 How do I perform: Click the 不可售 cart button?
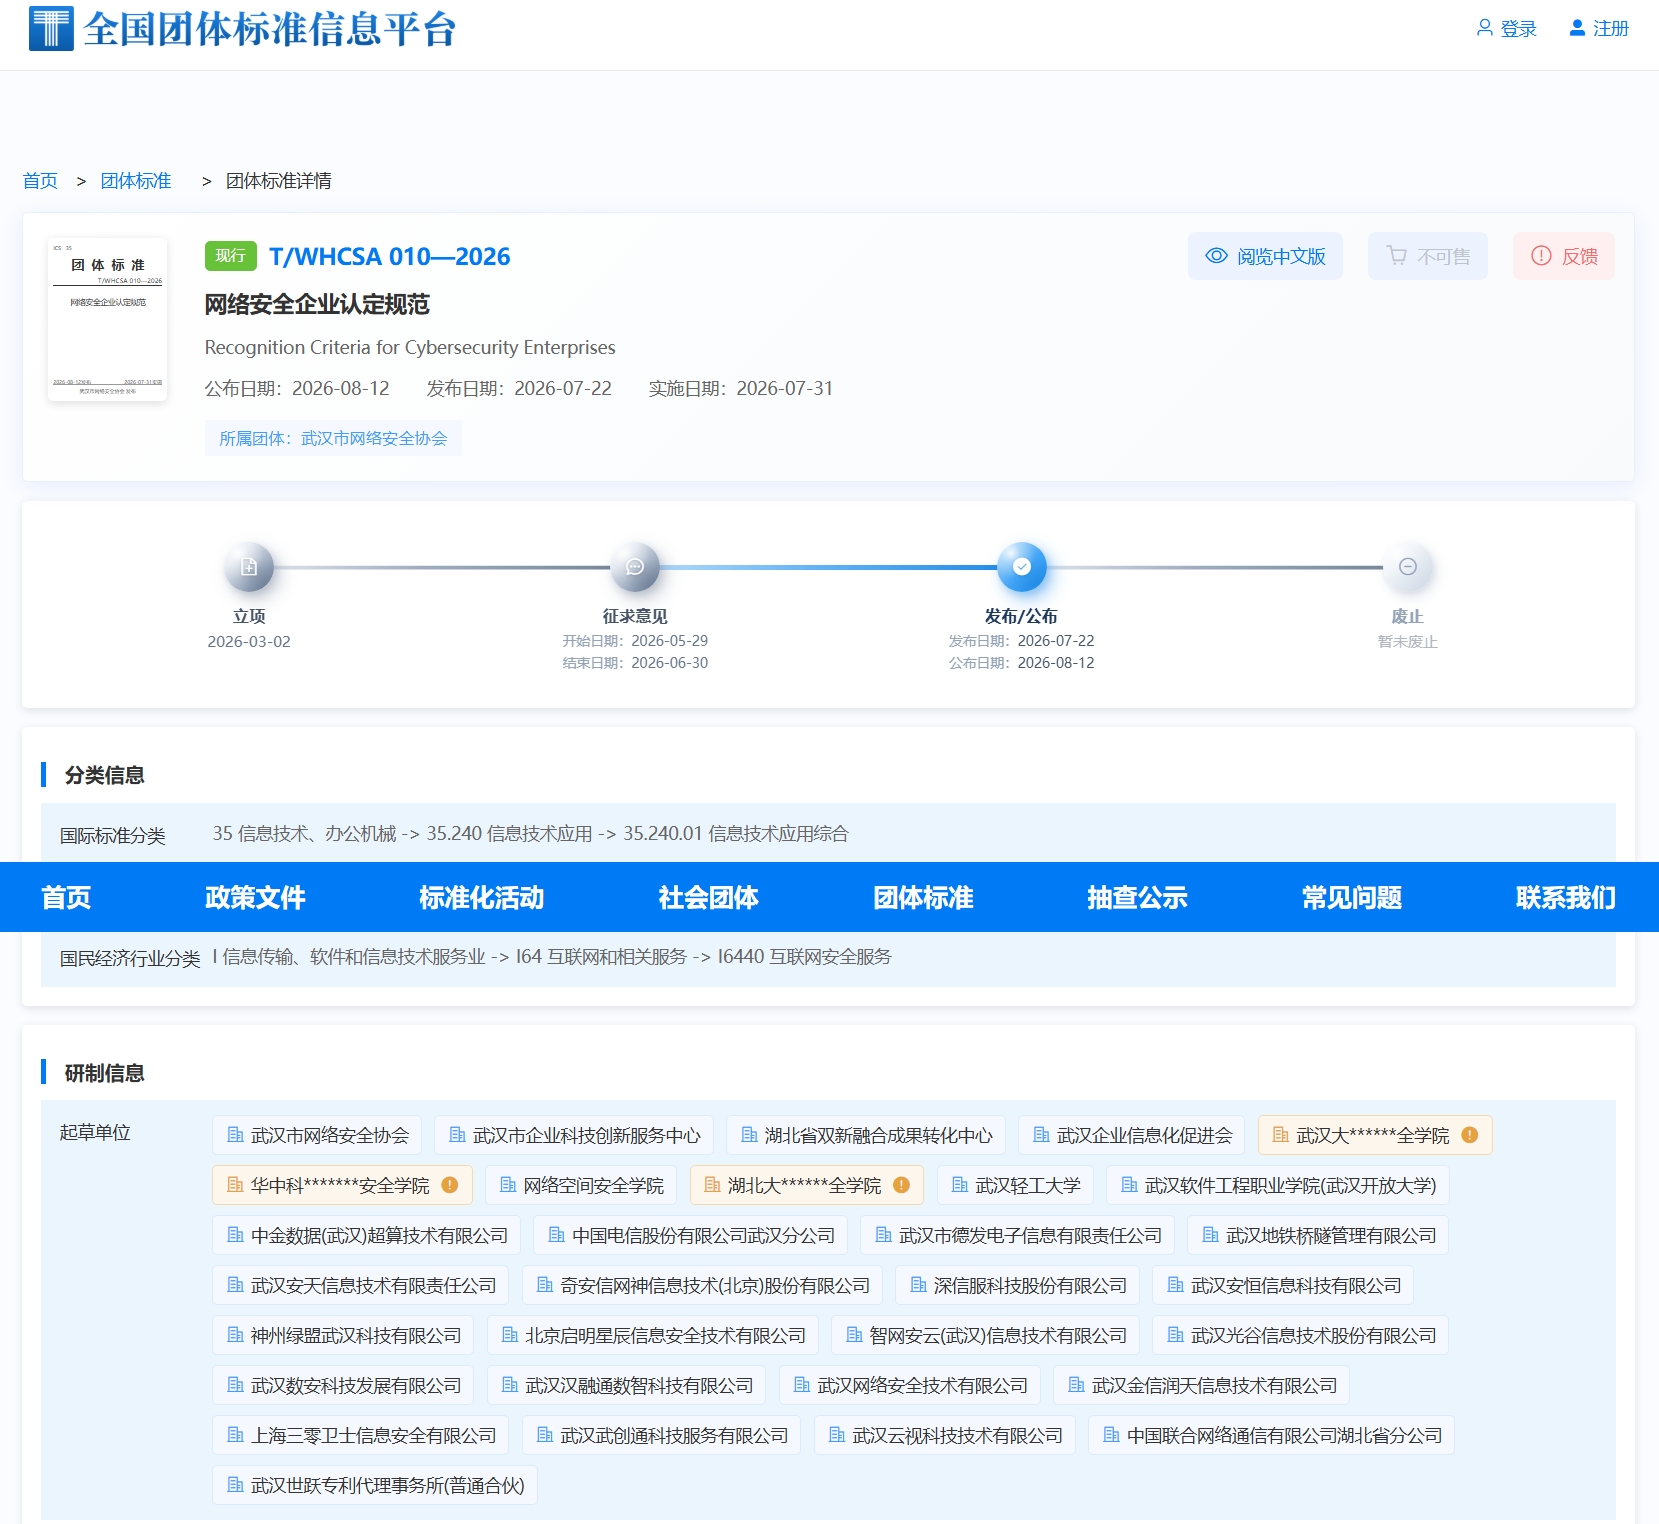(x=1428, y=257)
